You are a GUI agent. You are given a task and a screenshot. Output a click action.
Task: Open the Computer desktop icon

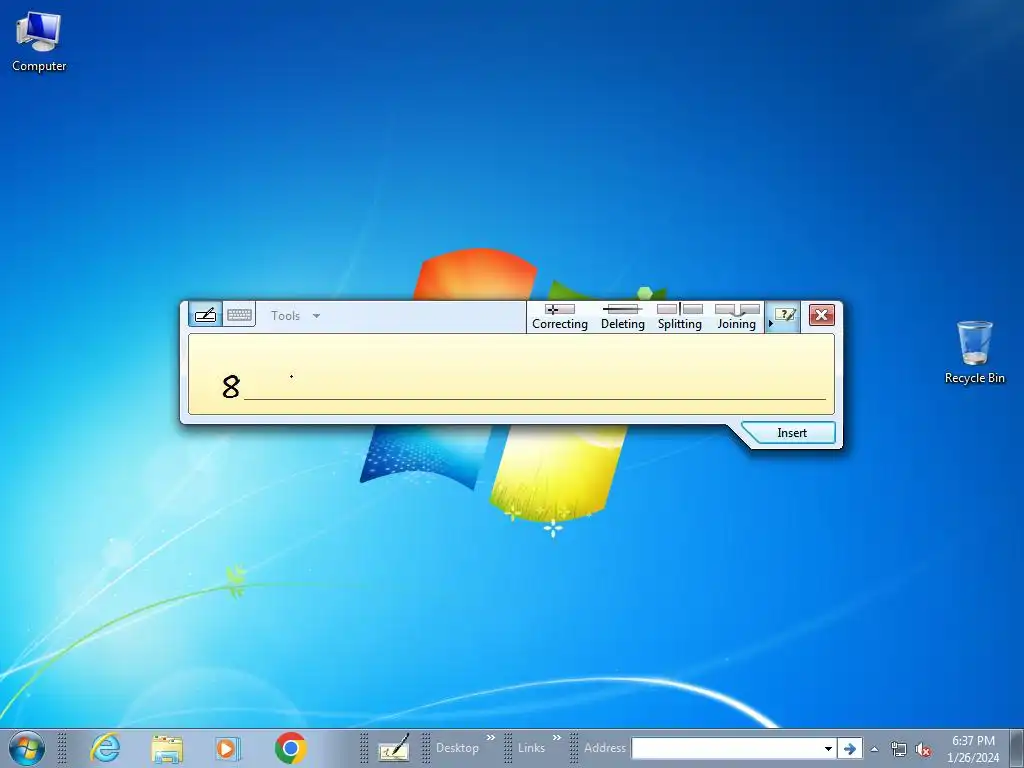click(x=39, y=40)
